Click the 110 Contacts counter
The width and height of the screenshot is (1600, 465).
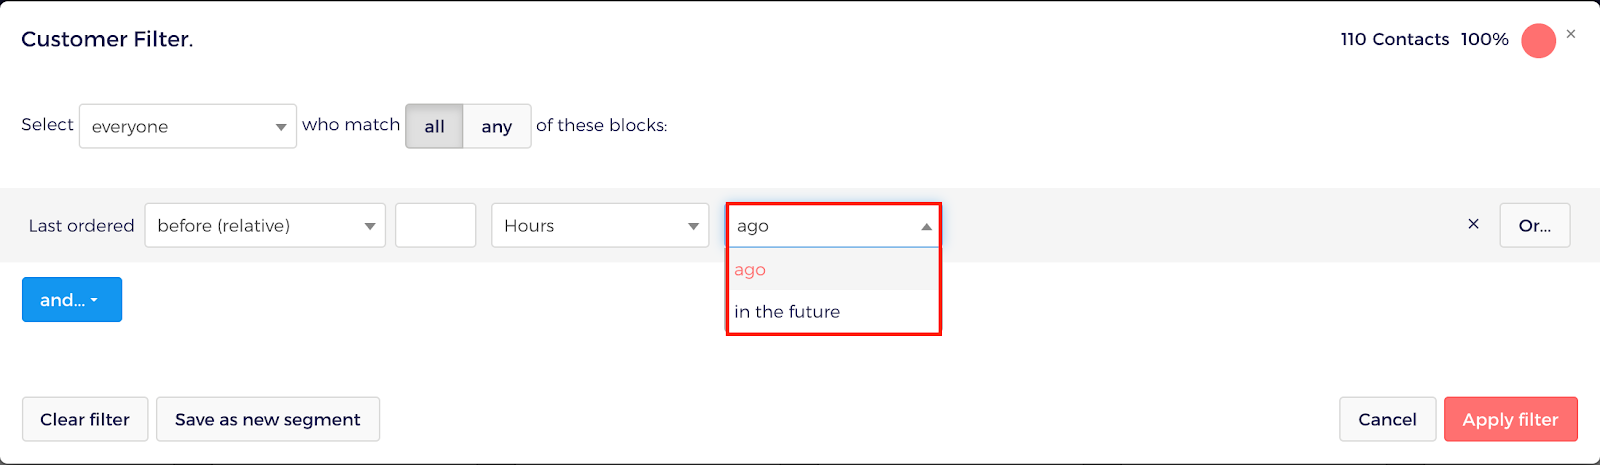[x=1395, y=39]
